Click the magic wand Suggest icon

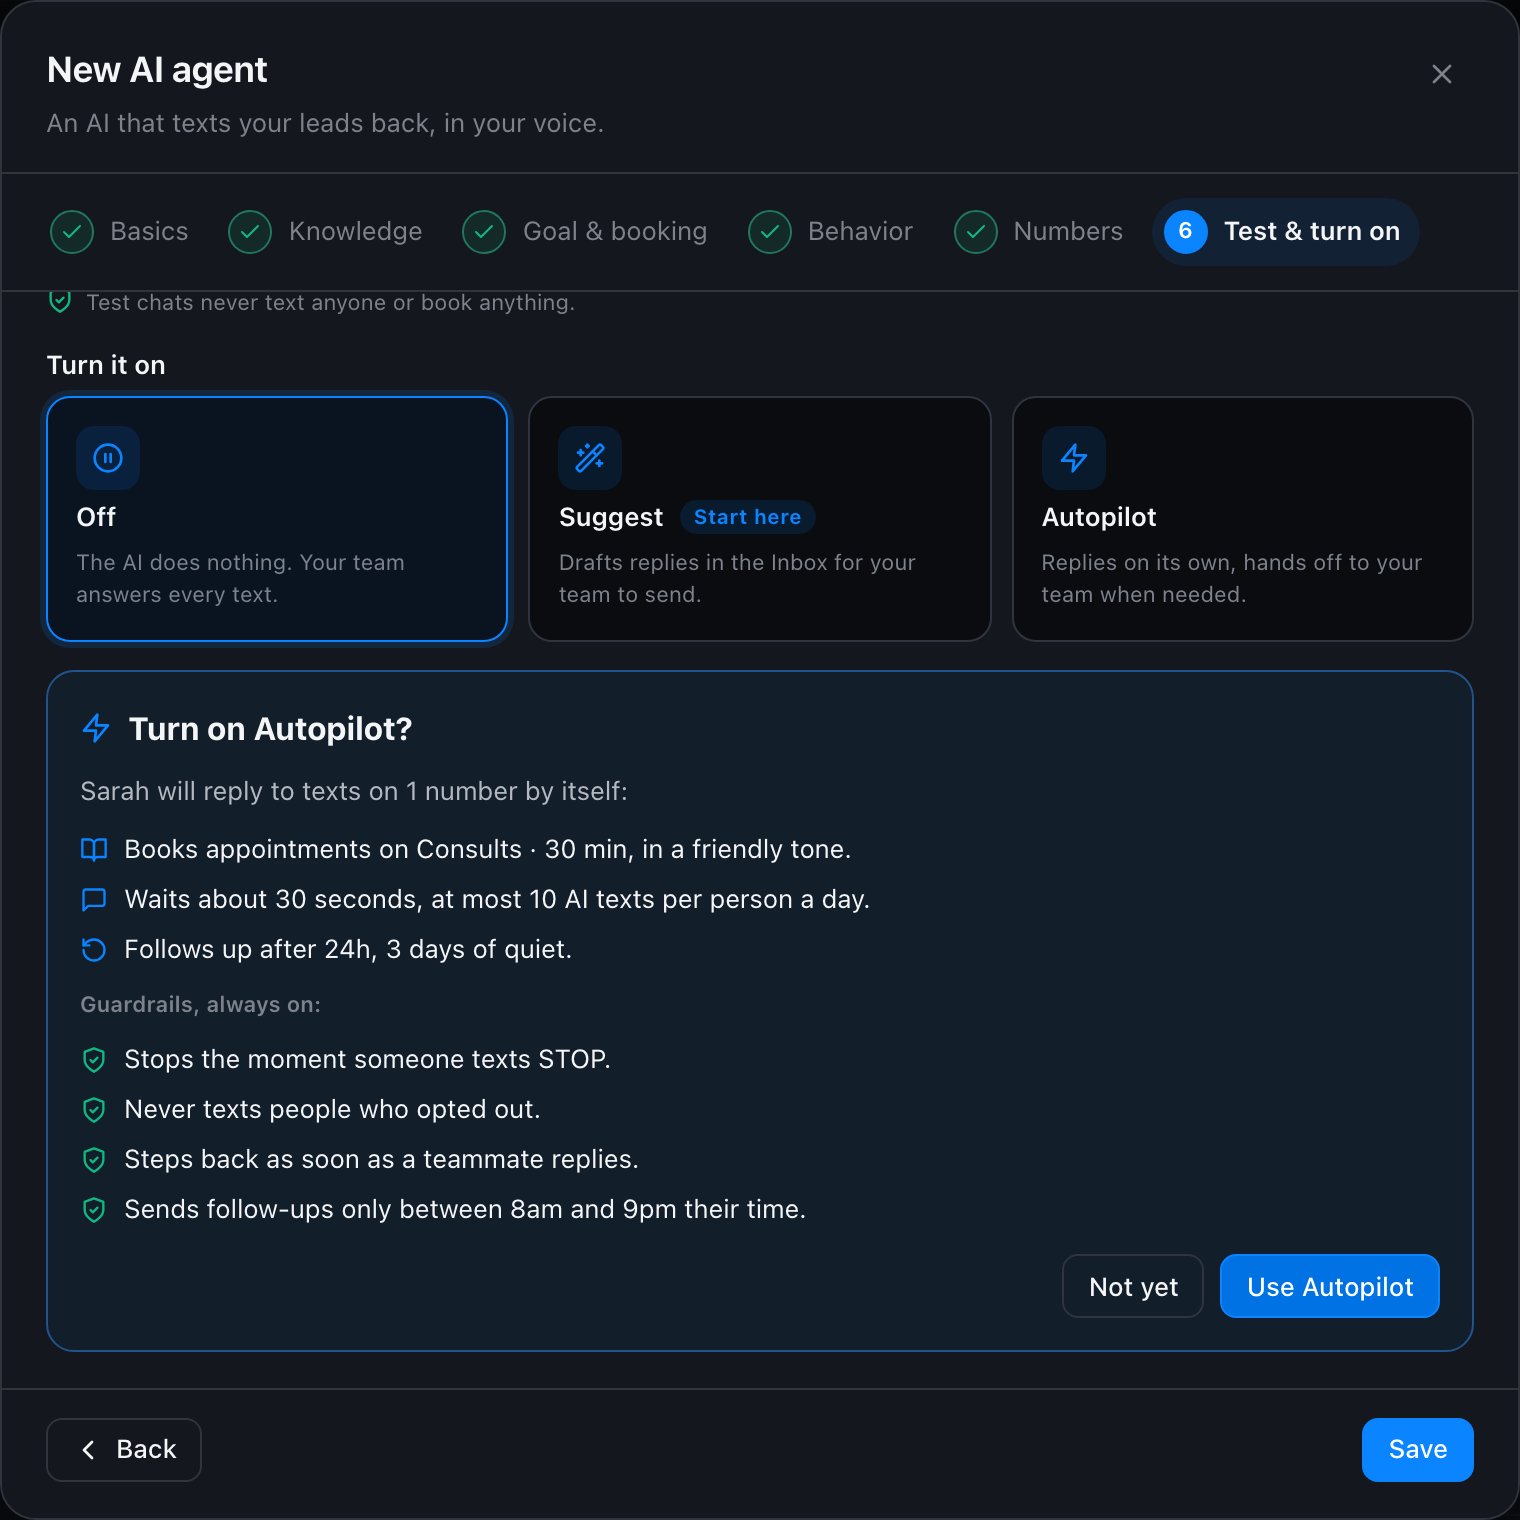coord(590,458)
